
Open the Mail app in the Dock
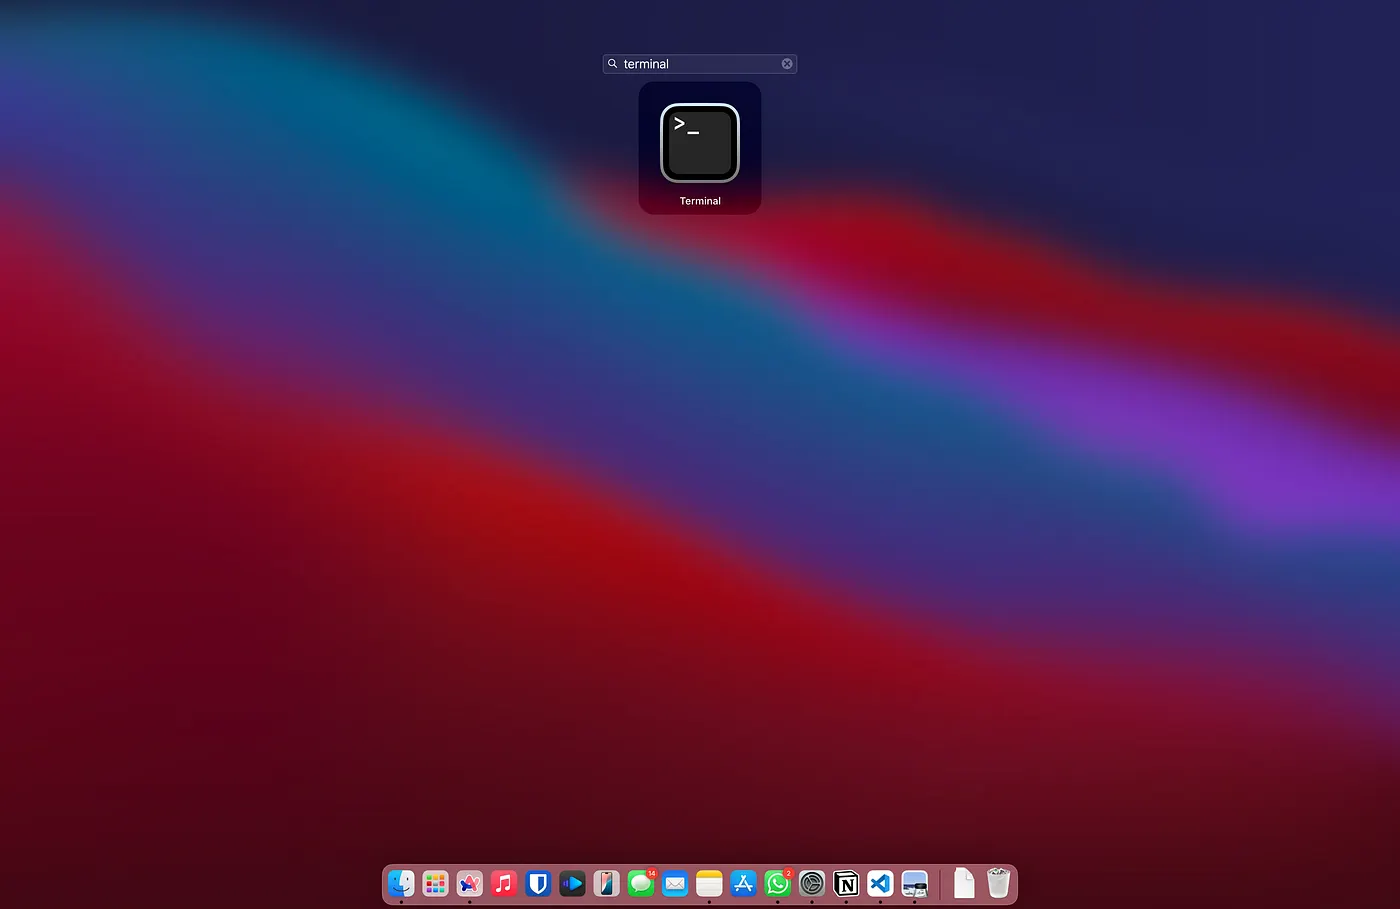[675, 883]
